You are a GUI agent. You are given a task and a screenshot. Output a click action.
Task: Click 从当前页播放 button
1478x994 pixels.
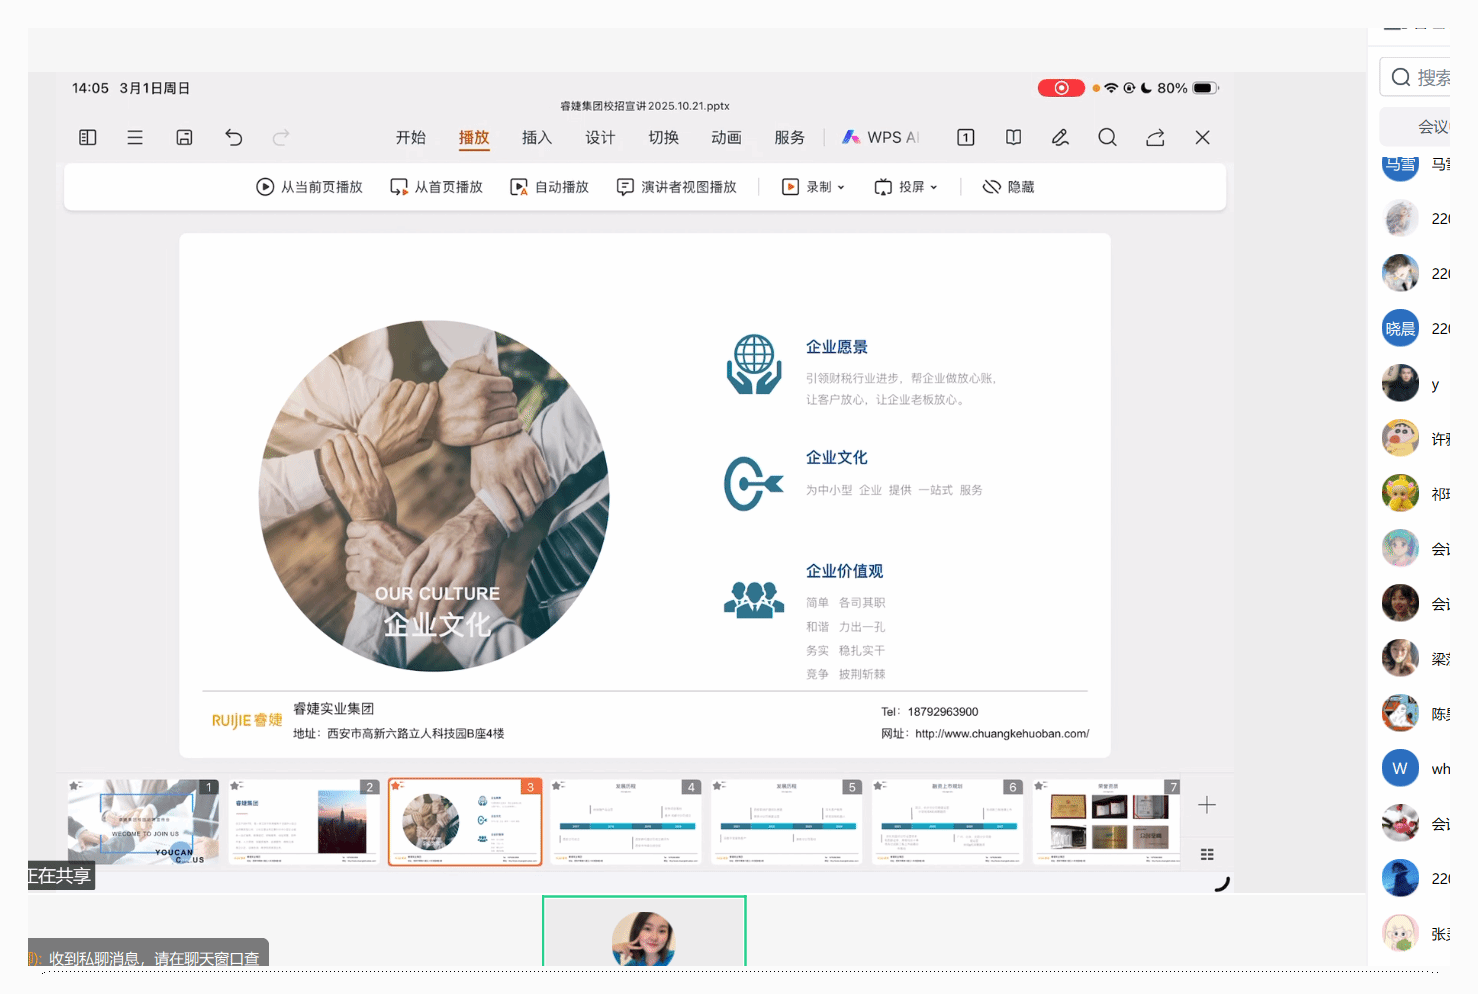(309, 187)
